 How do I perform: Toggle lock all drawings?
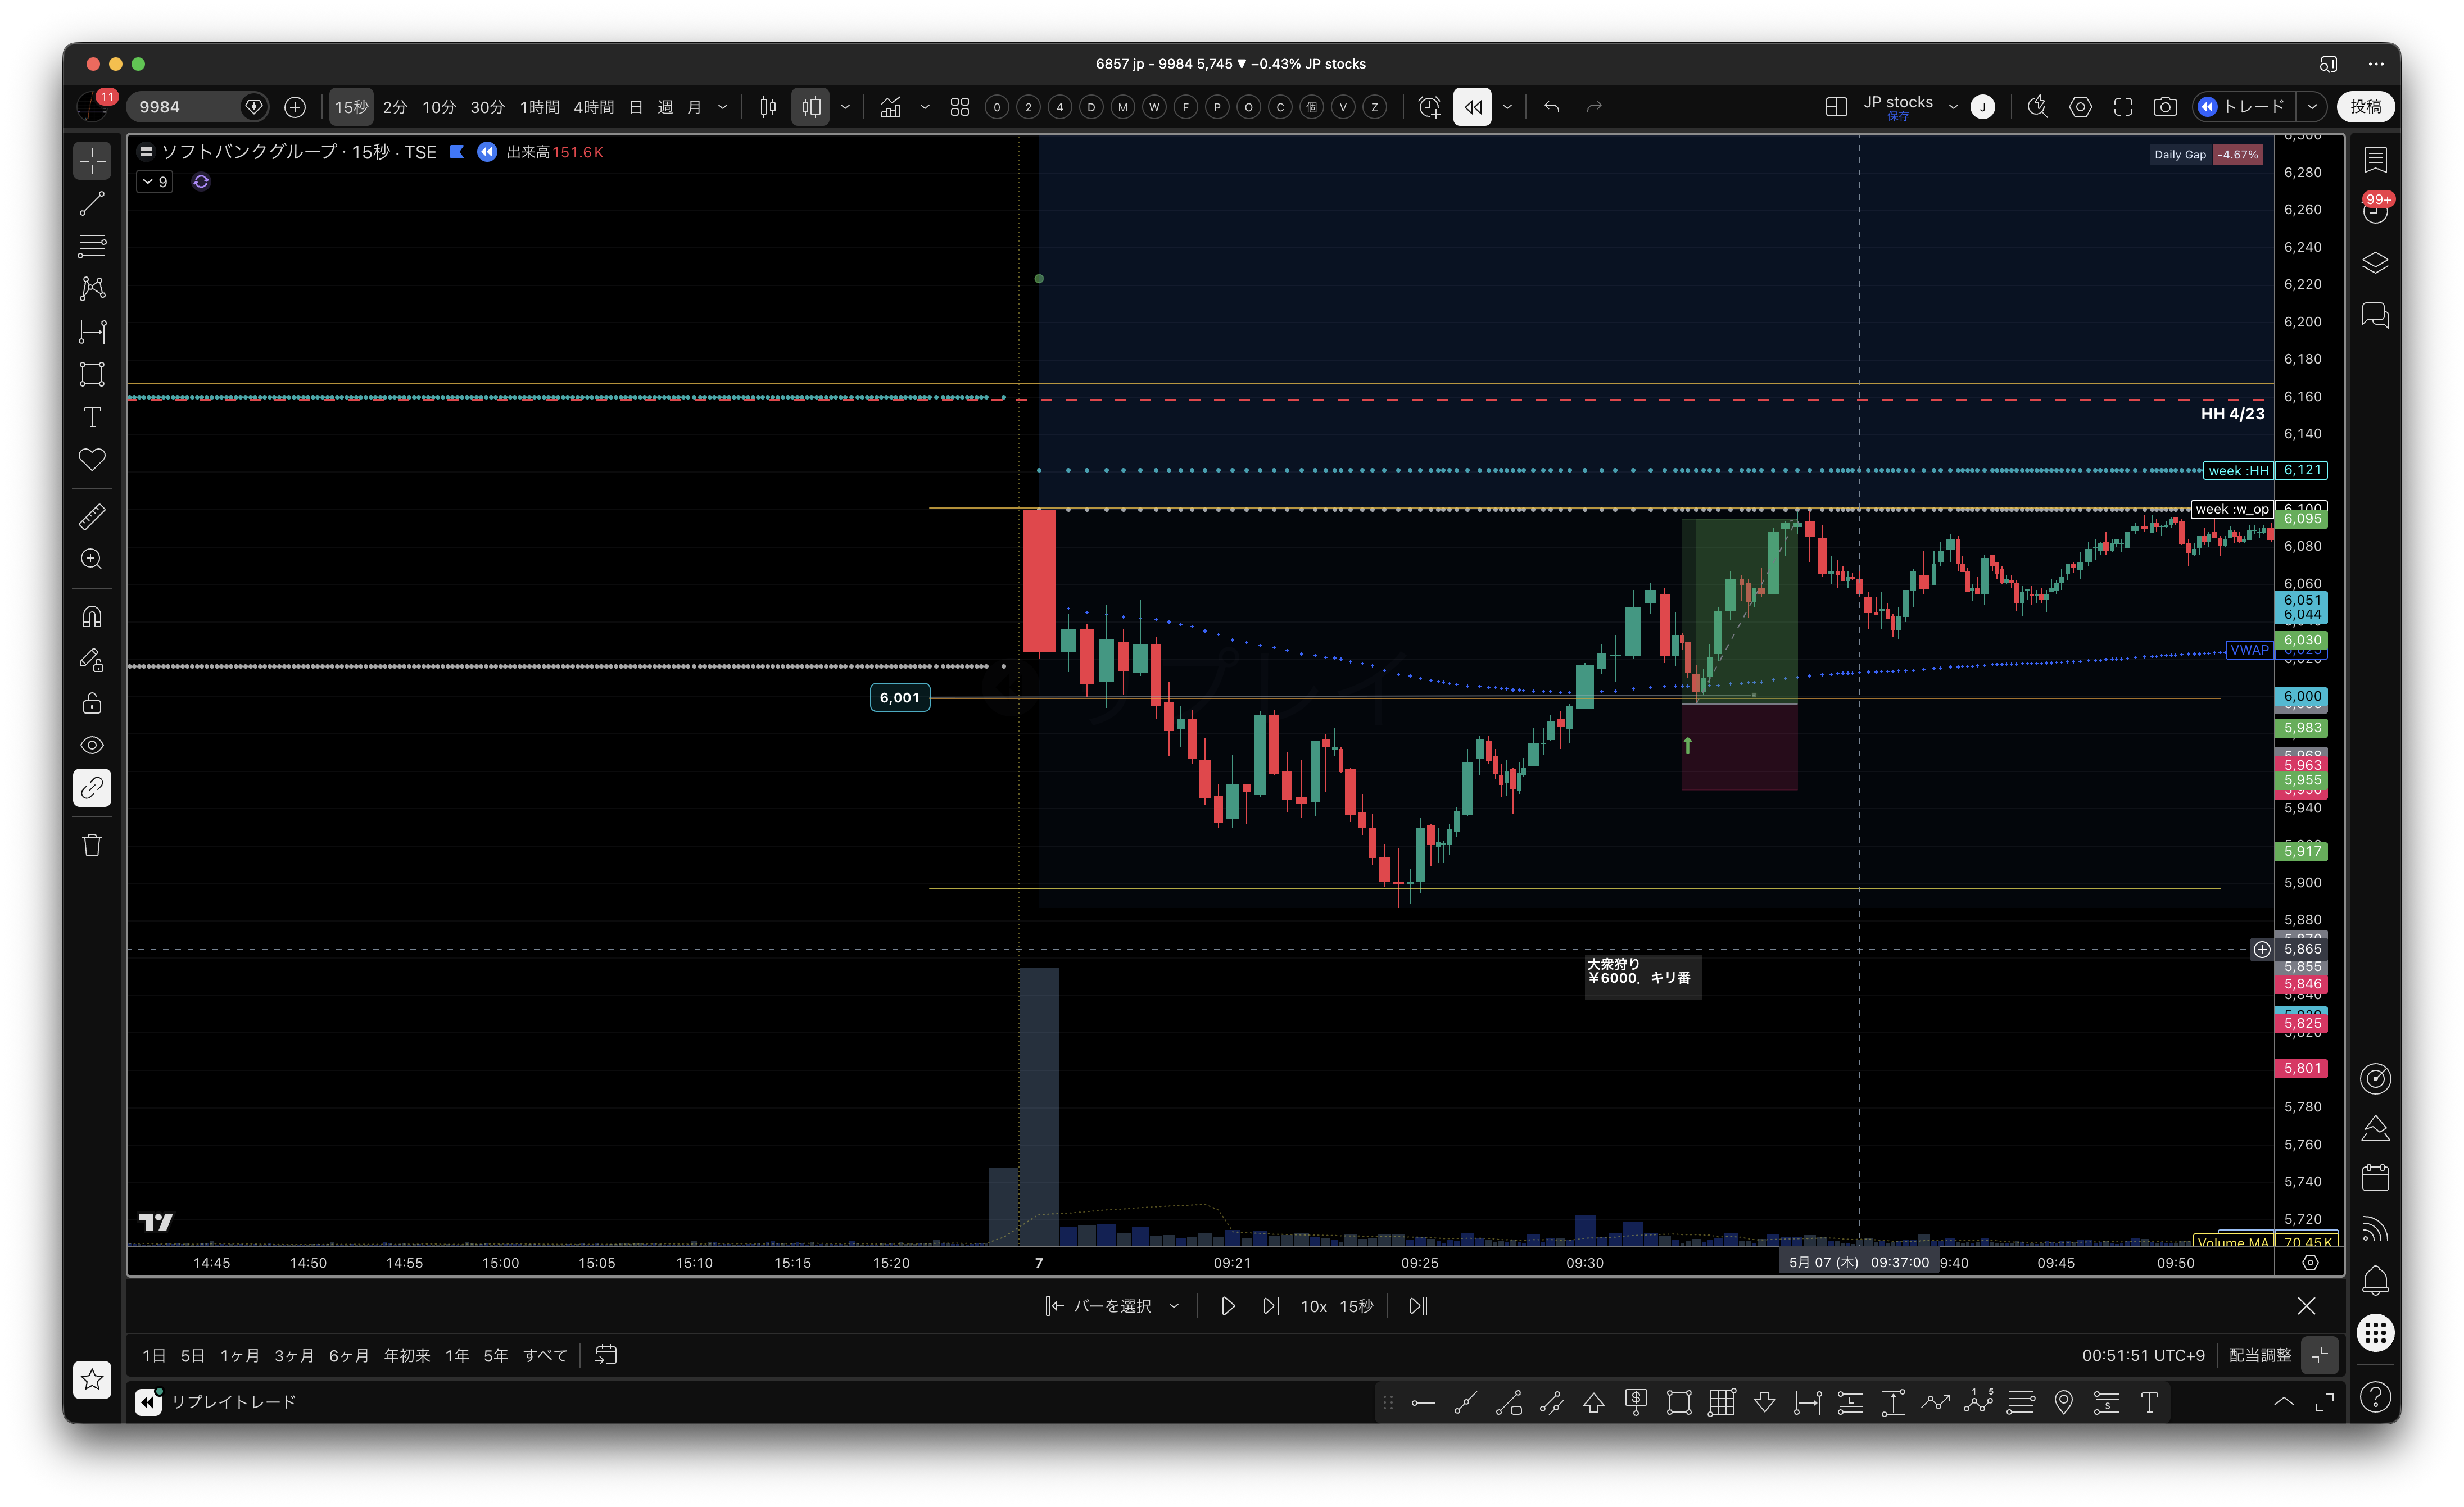click(x=92, y=703)
